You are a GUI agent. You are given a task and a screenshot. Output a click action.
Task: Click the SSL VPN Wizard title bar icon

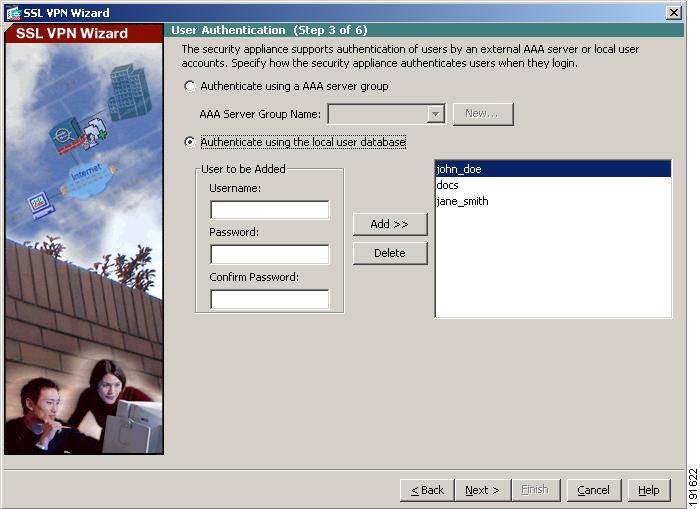(x=13, y=13)
